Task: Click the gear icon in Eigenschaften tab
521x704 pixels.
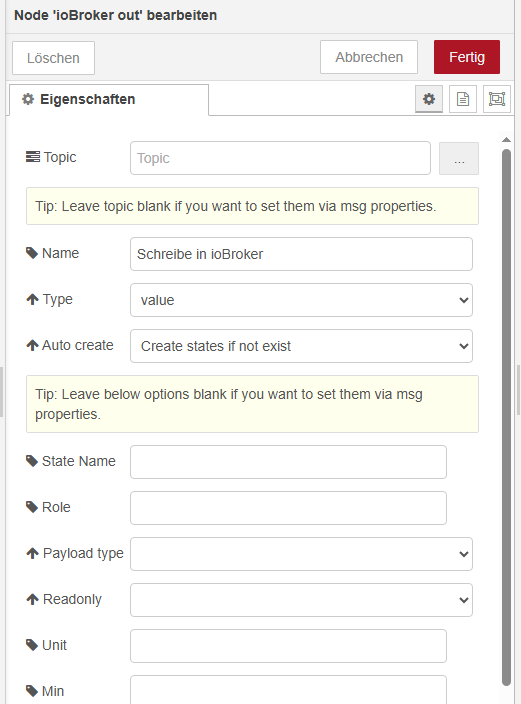Action: point(28,99)
